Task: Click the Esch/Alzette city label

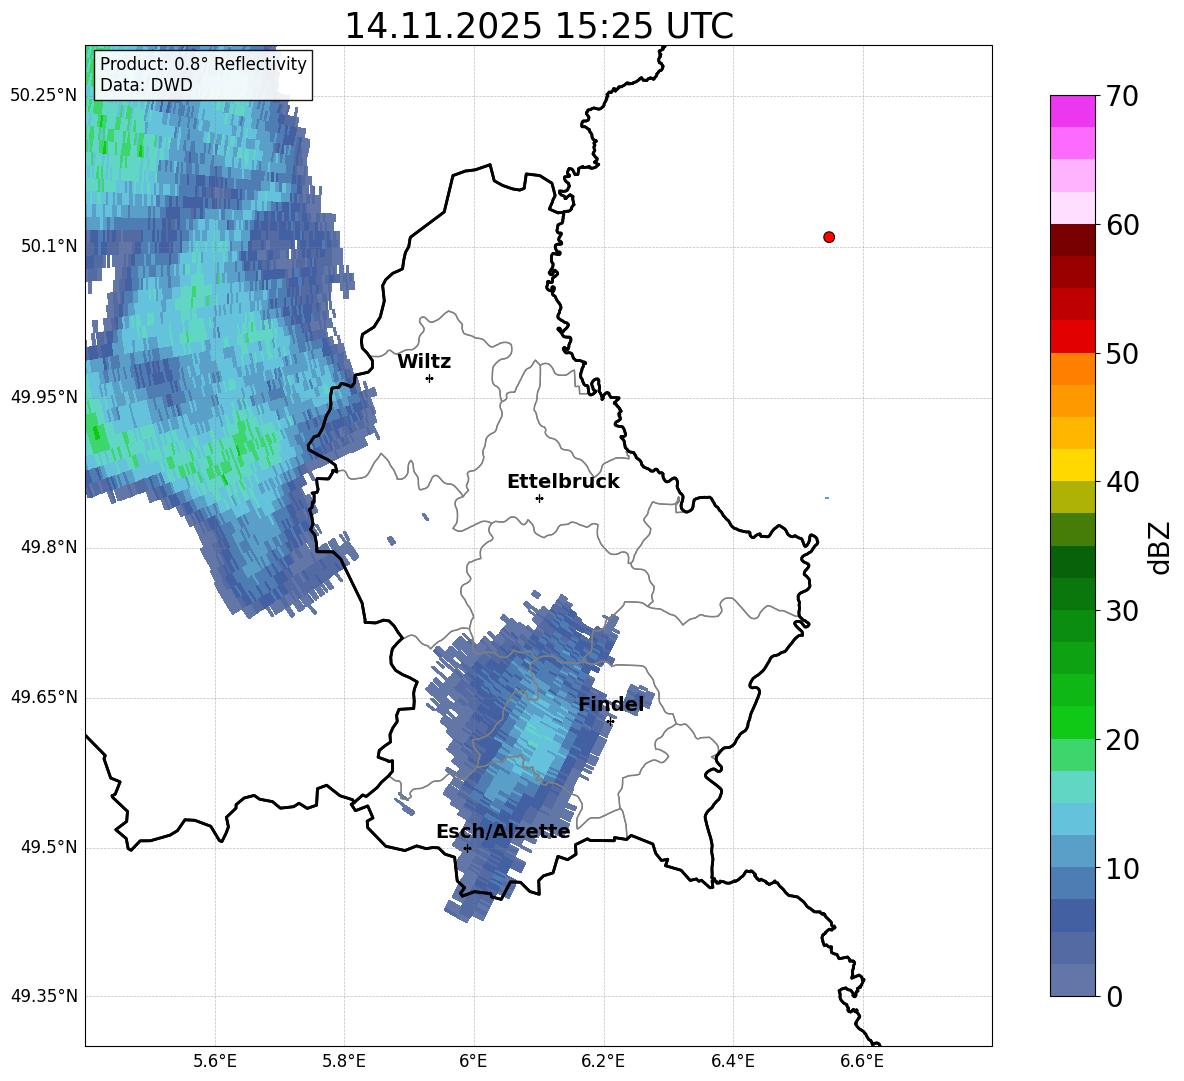Action: tap(503, 831)
